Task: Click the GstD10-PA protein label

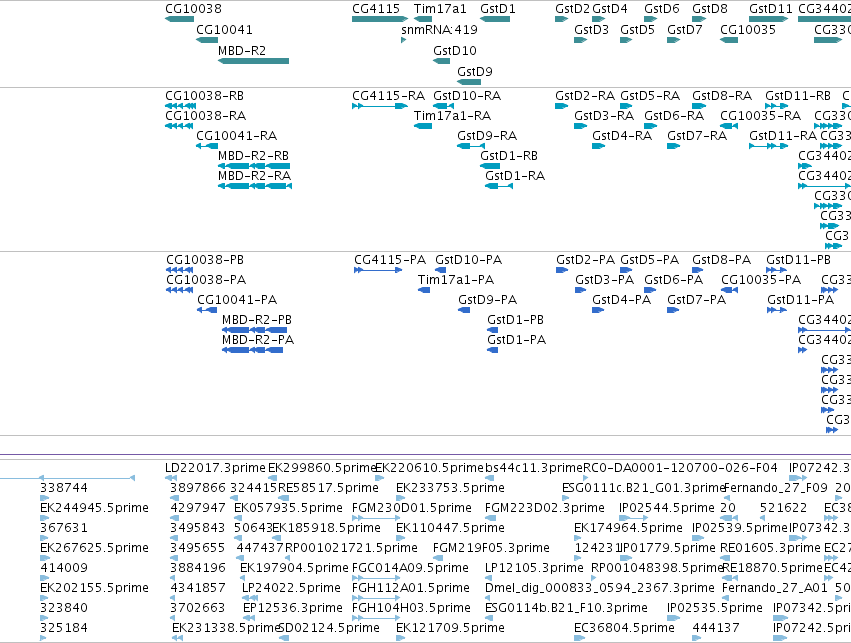Action: pos(468,260)
